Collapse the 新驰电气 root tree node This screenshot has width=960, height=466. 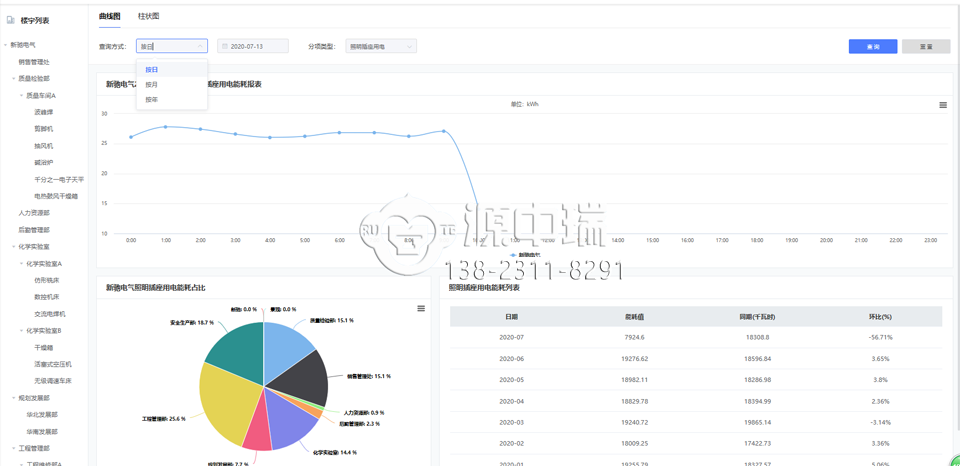click(5, 45)
